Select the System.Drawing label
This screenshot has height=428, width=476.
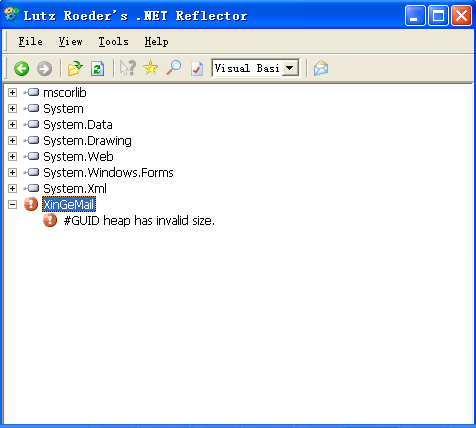tap(87, 141)
